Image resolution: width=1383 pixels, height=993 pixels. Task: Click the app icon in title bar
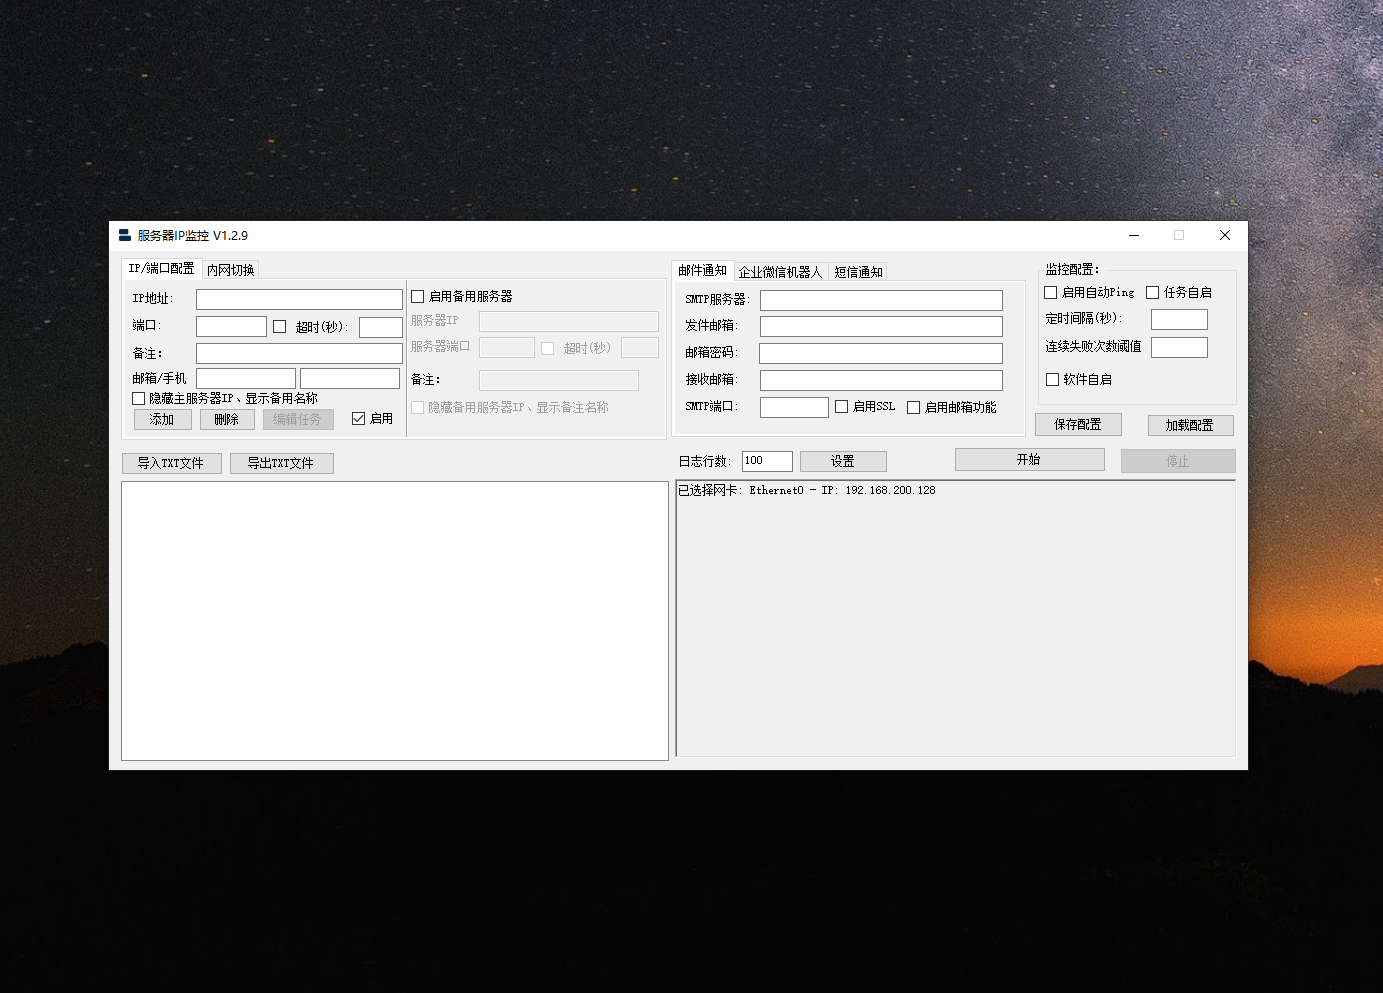coord(124,236)
